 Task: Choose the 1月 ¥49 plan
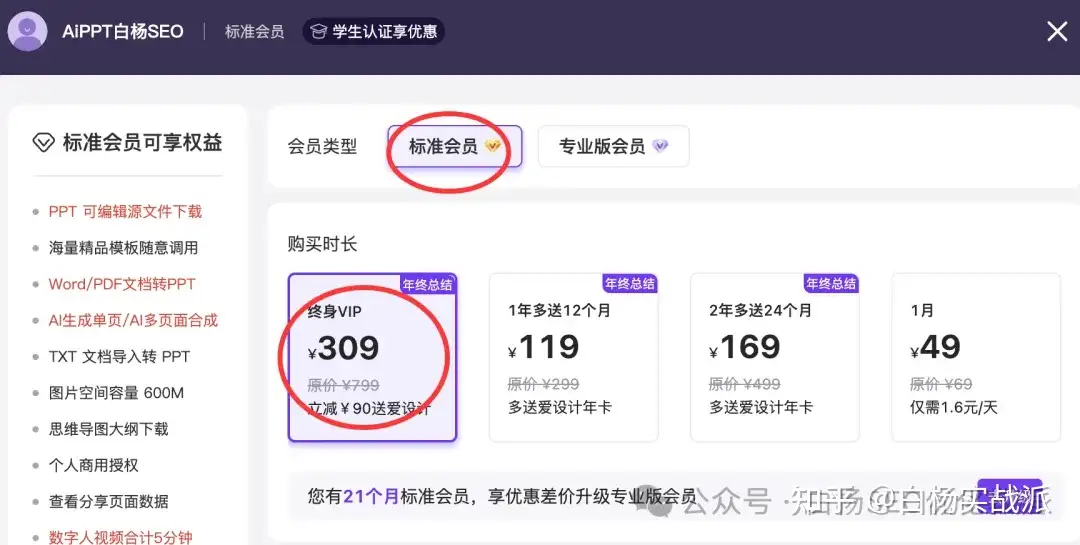[976, 358]
